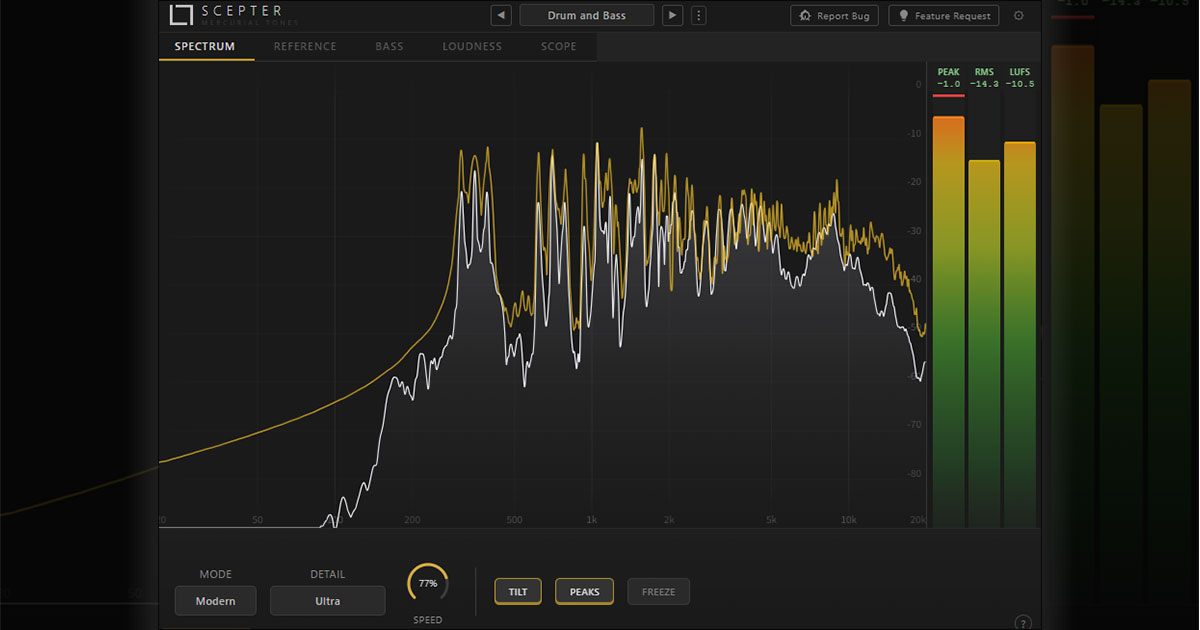1200x630 pixels.
Task: Open the Loudness tab
Action: (x=472, y=46)
